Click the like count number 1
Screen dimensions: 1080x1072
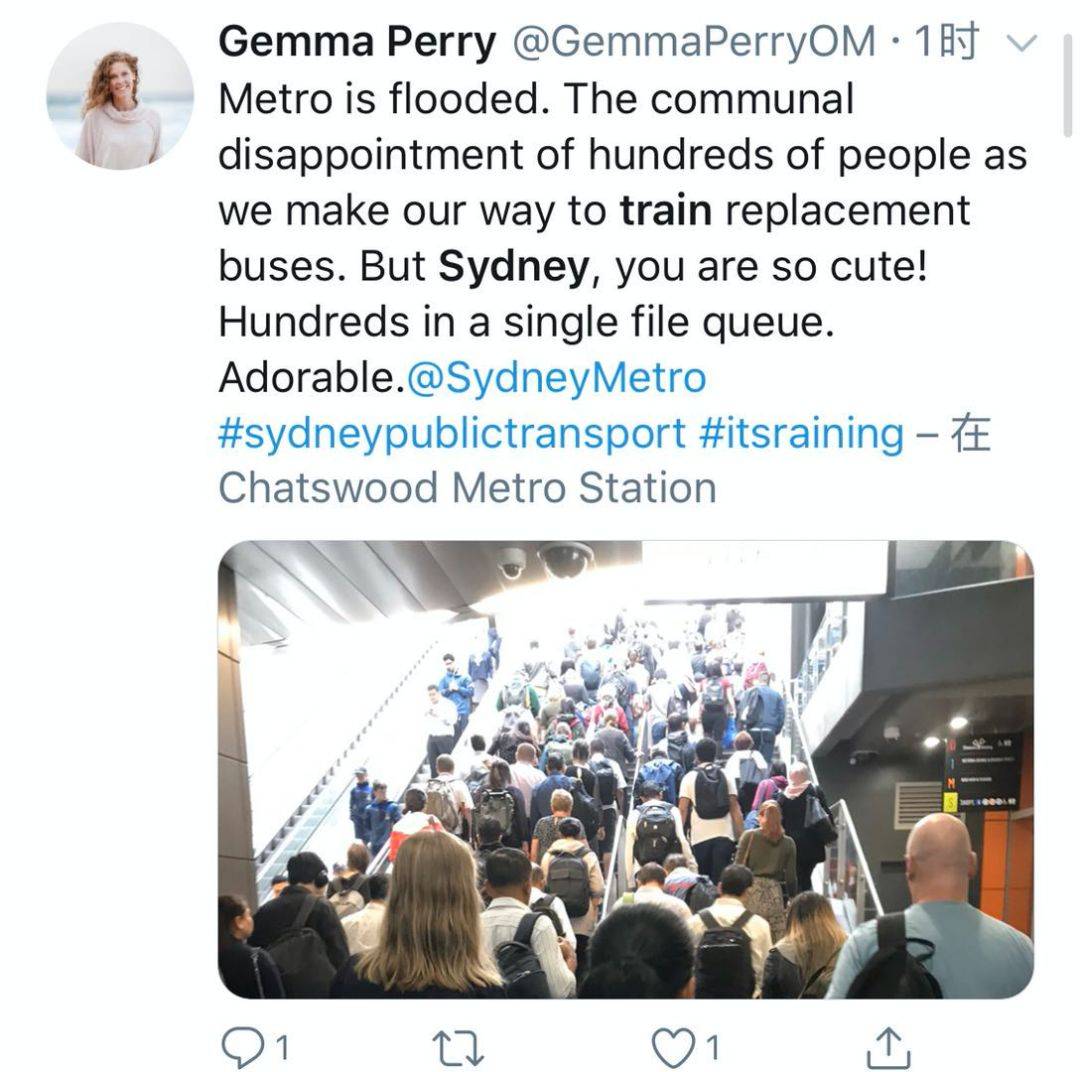tap(713, 1049)
